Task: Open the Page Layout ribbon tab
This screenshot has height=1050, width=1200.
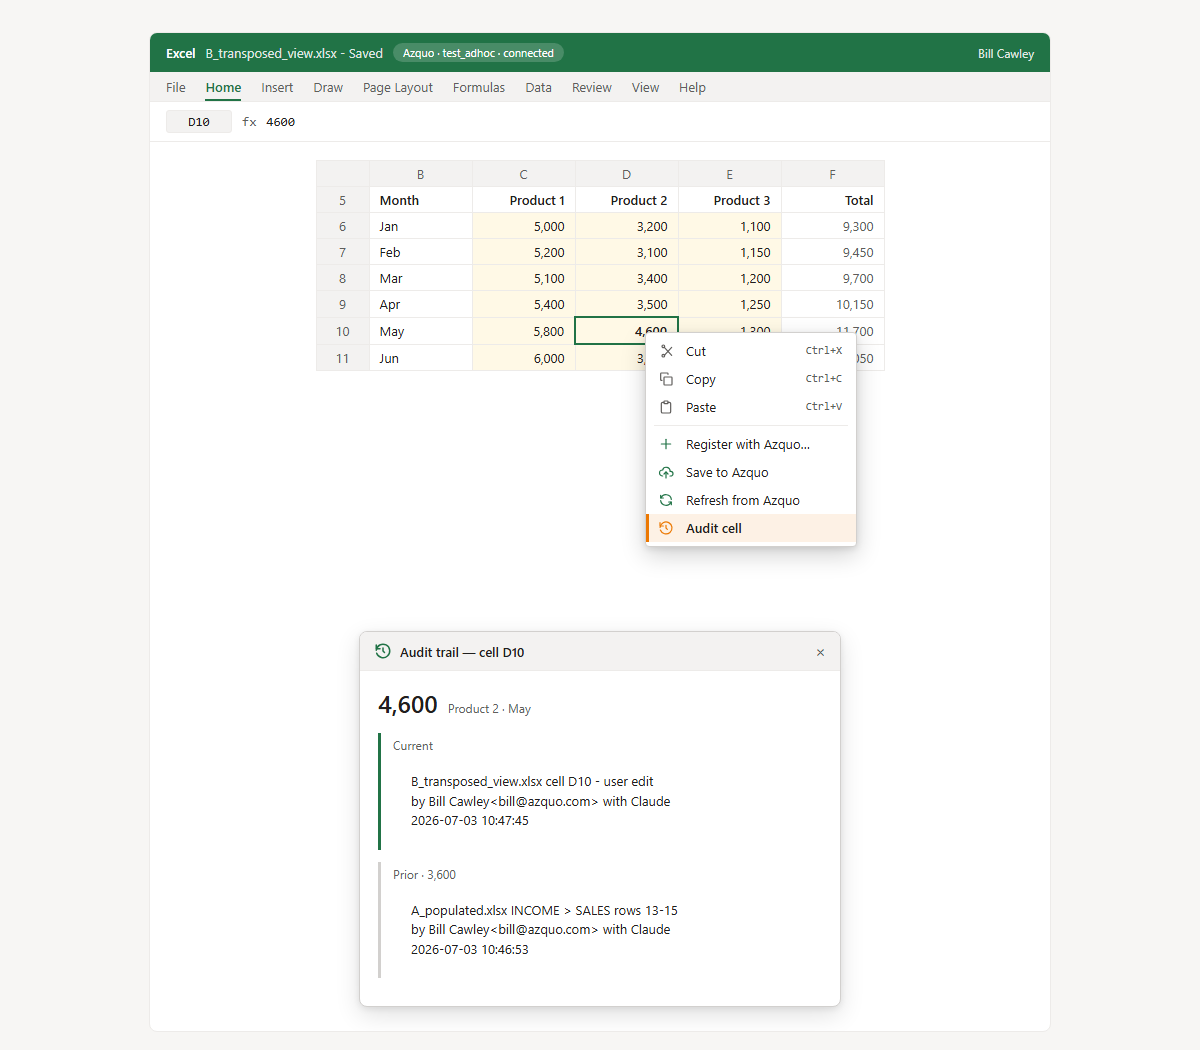Action: pos(398,87)
